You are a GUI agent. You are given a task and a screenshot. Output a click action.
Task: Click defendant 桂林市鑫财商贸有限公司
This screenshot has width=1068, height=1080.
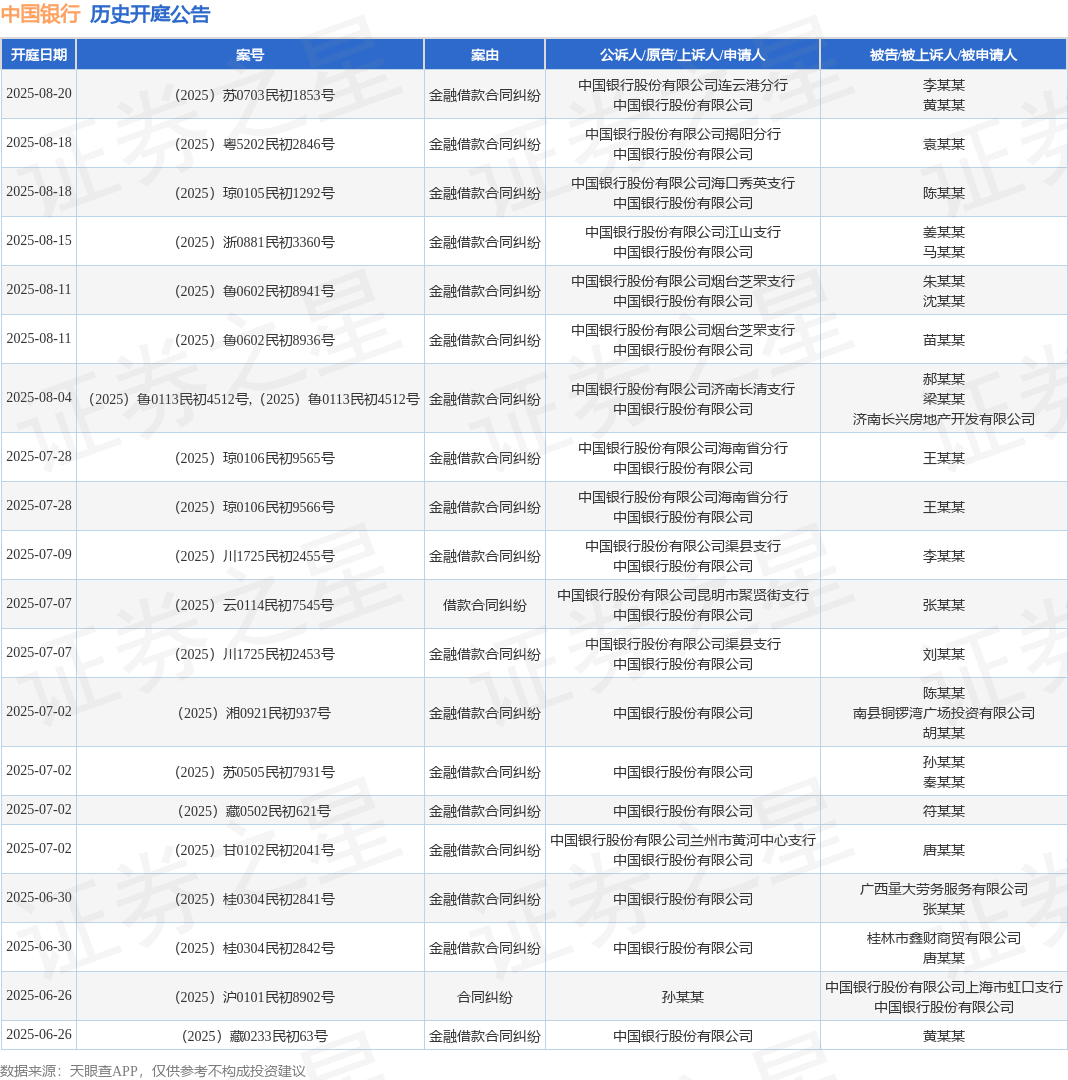click(943, 937)
